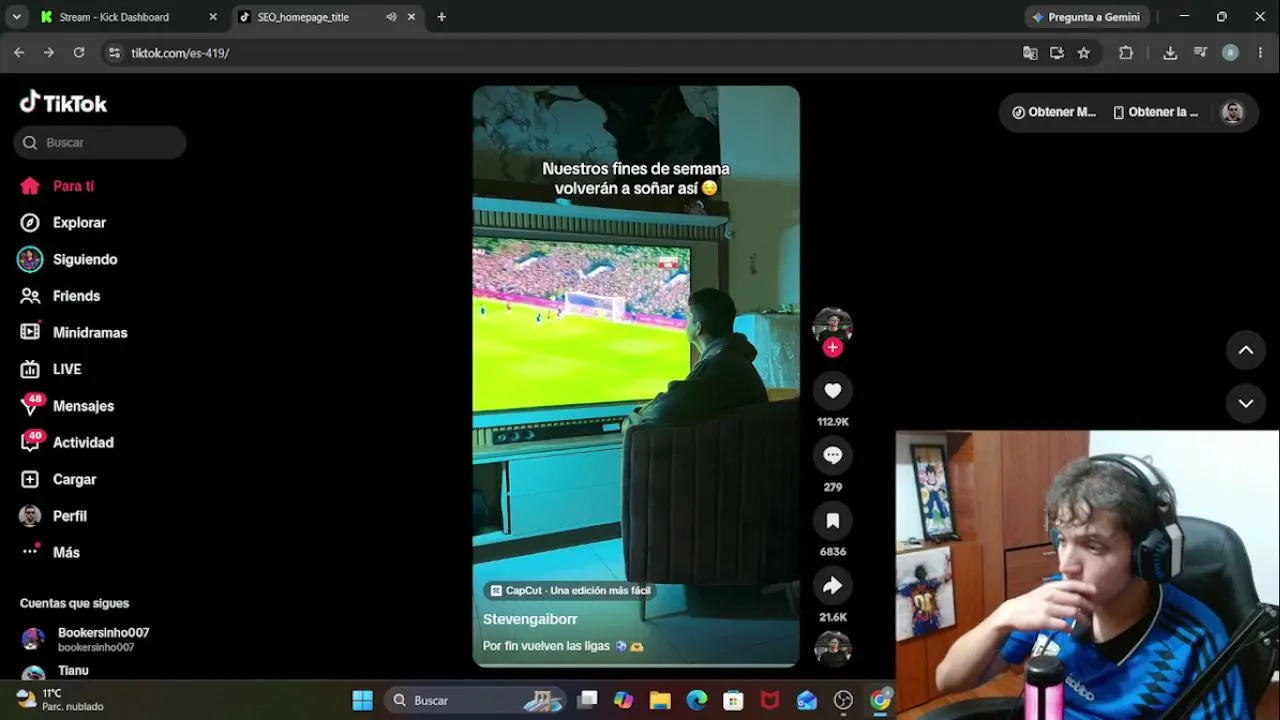
Task: Open Mensajes with 48 unread
Action: click(x=67, y=406)
